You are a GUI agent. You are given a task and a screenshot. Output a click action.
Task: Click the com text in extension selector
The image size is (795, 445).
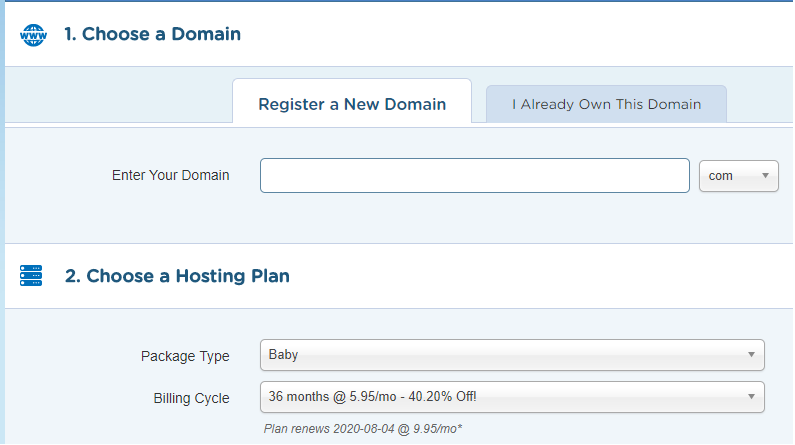point(720,176)
